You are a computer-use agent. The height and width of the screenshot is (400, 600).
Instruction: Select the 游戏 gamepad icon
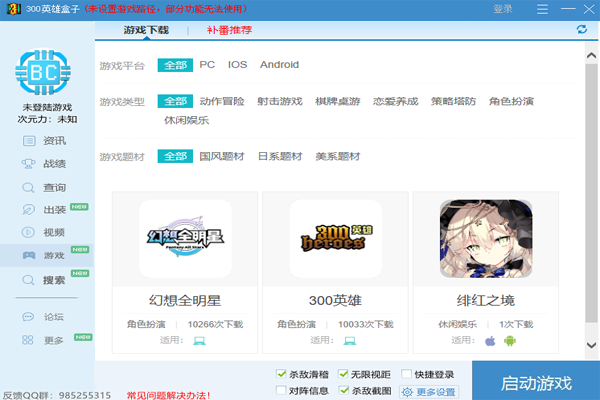click(x=29, y=255)
